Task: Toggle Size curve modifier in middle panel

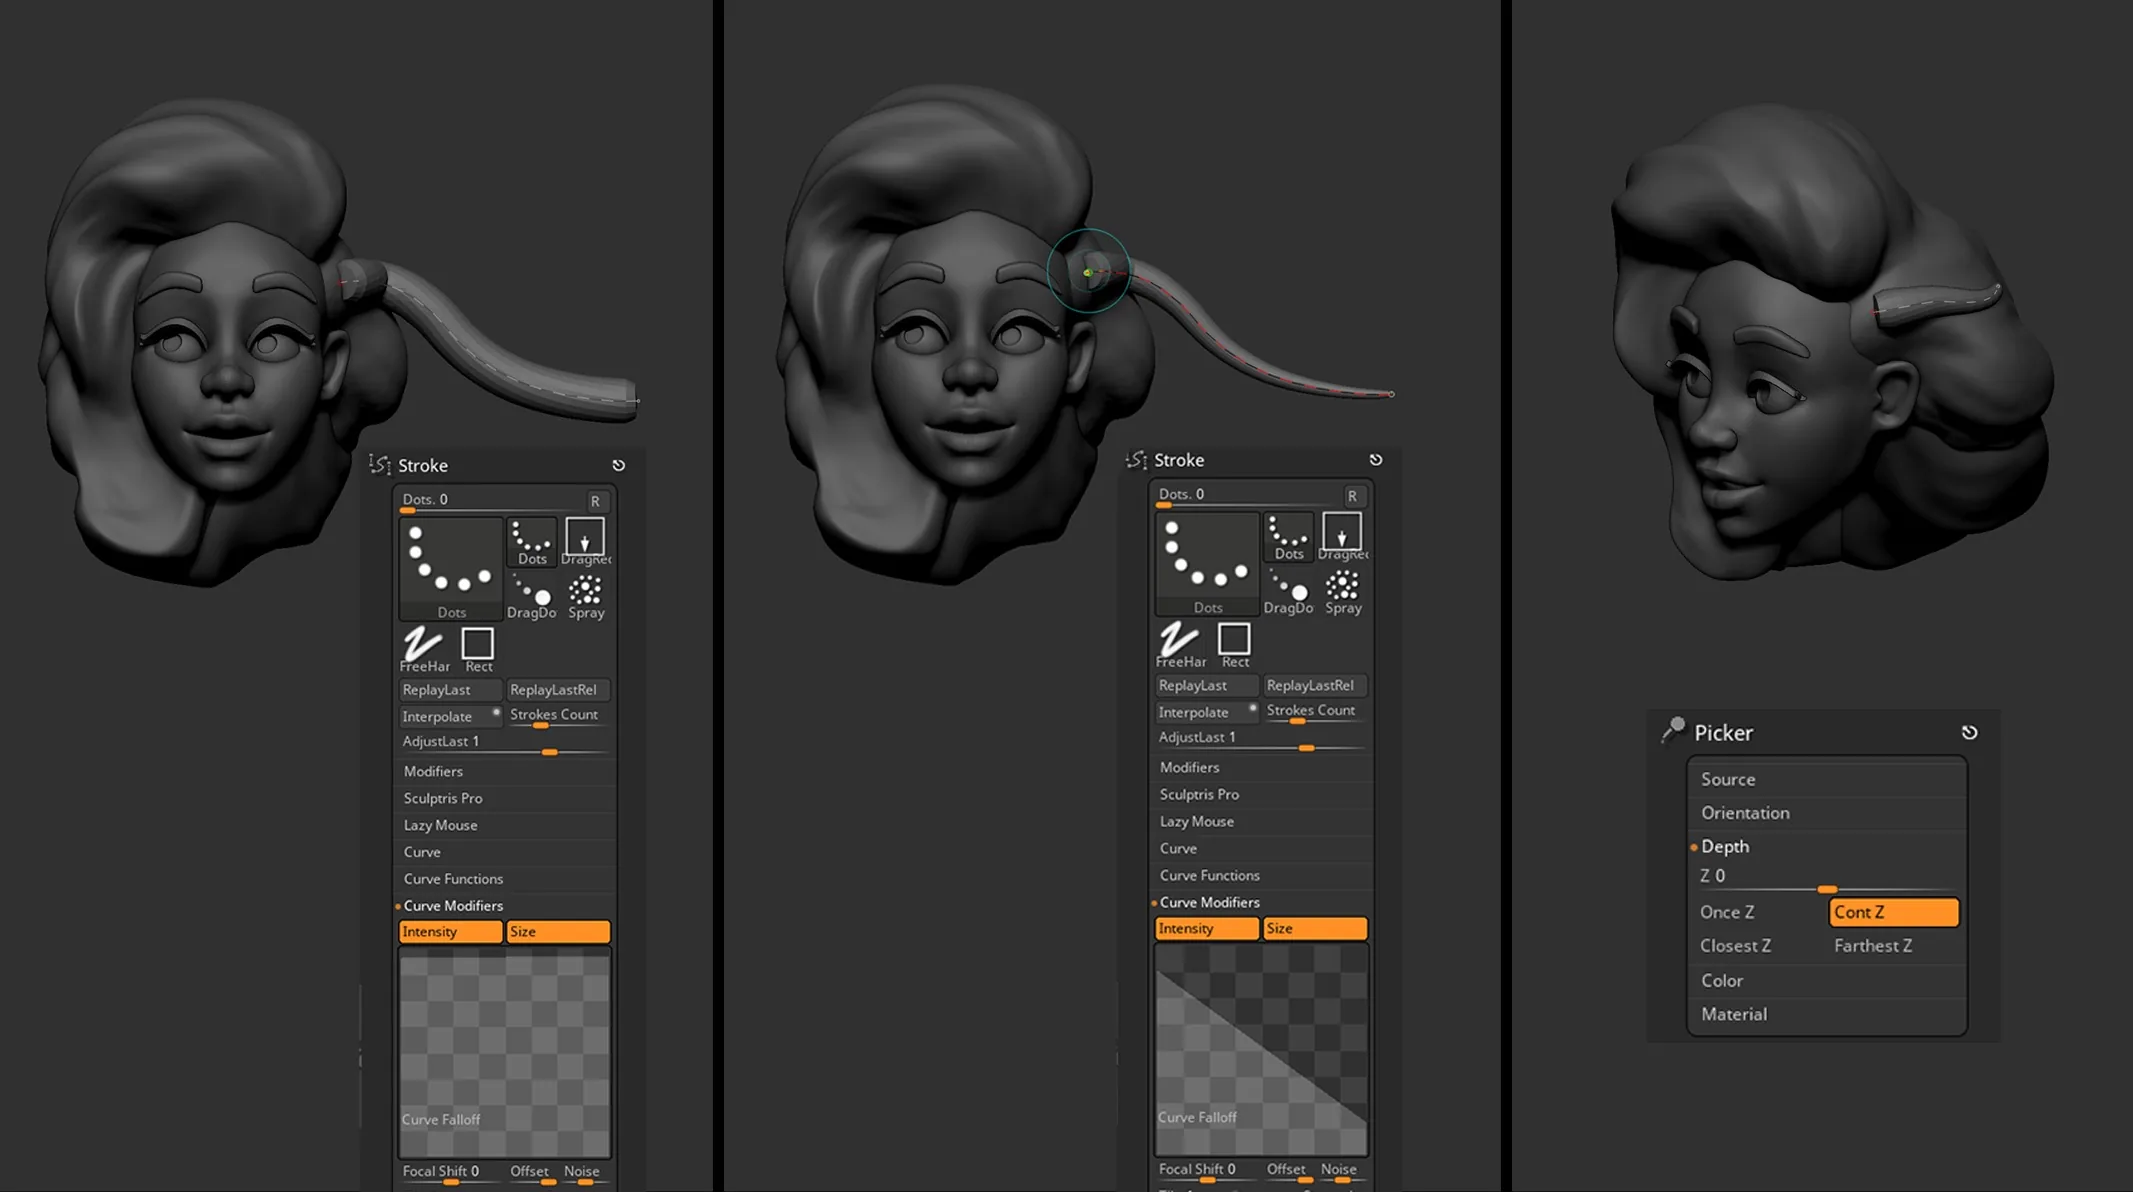Action: pos(1315,928)
